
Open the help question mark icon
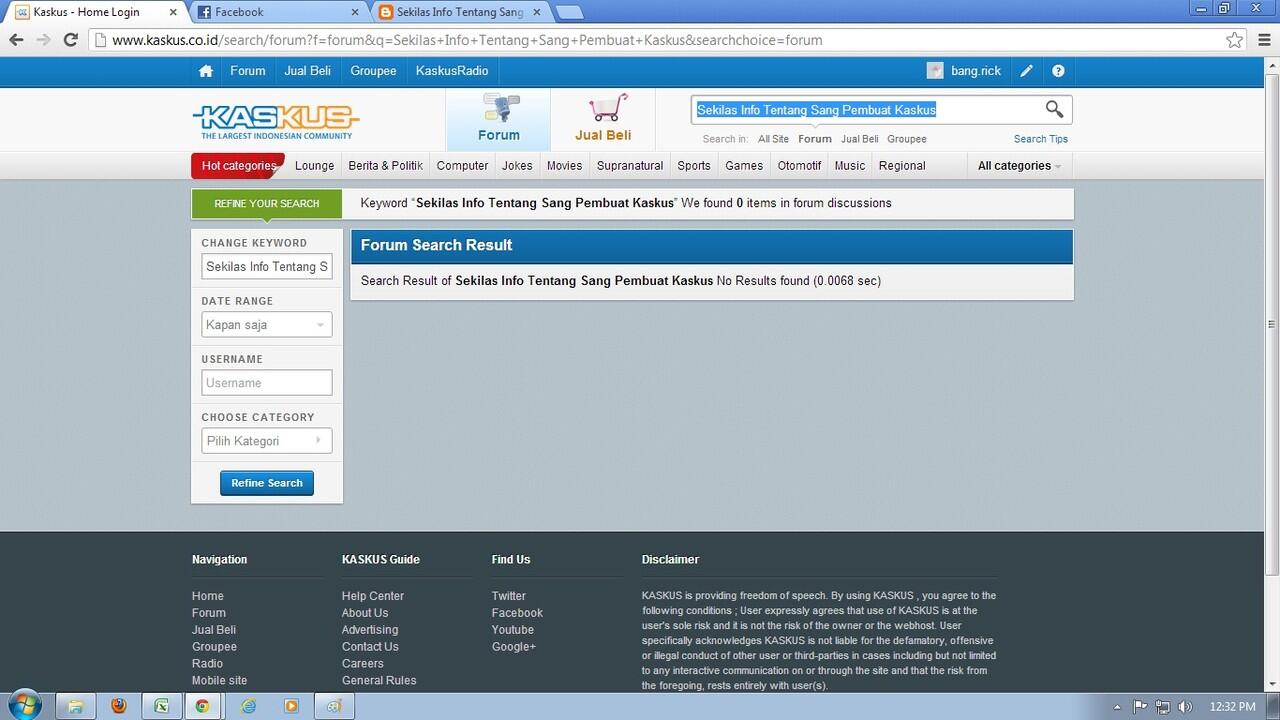click(1058, 71)
